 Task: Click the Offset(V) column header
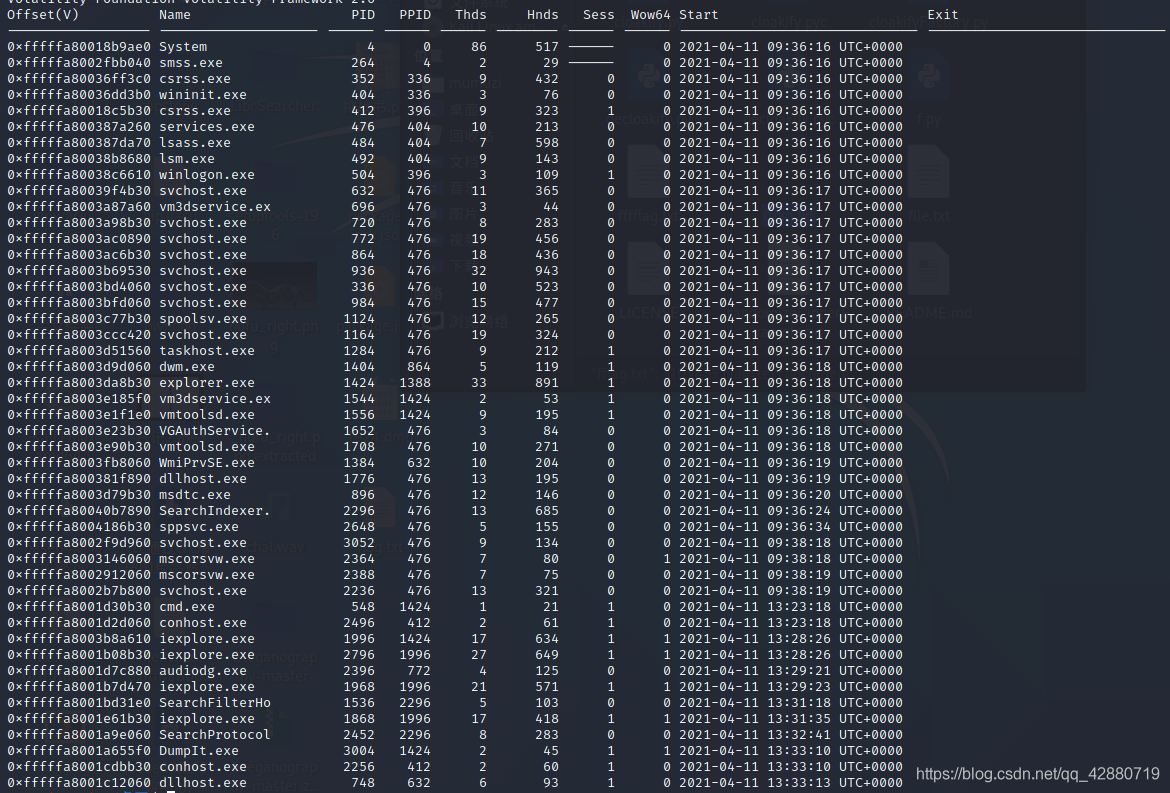[x=43, y=14]
